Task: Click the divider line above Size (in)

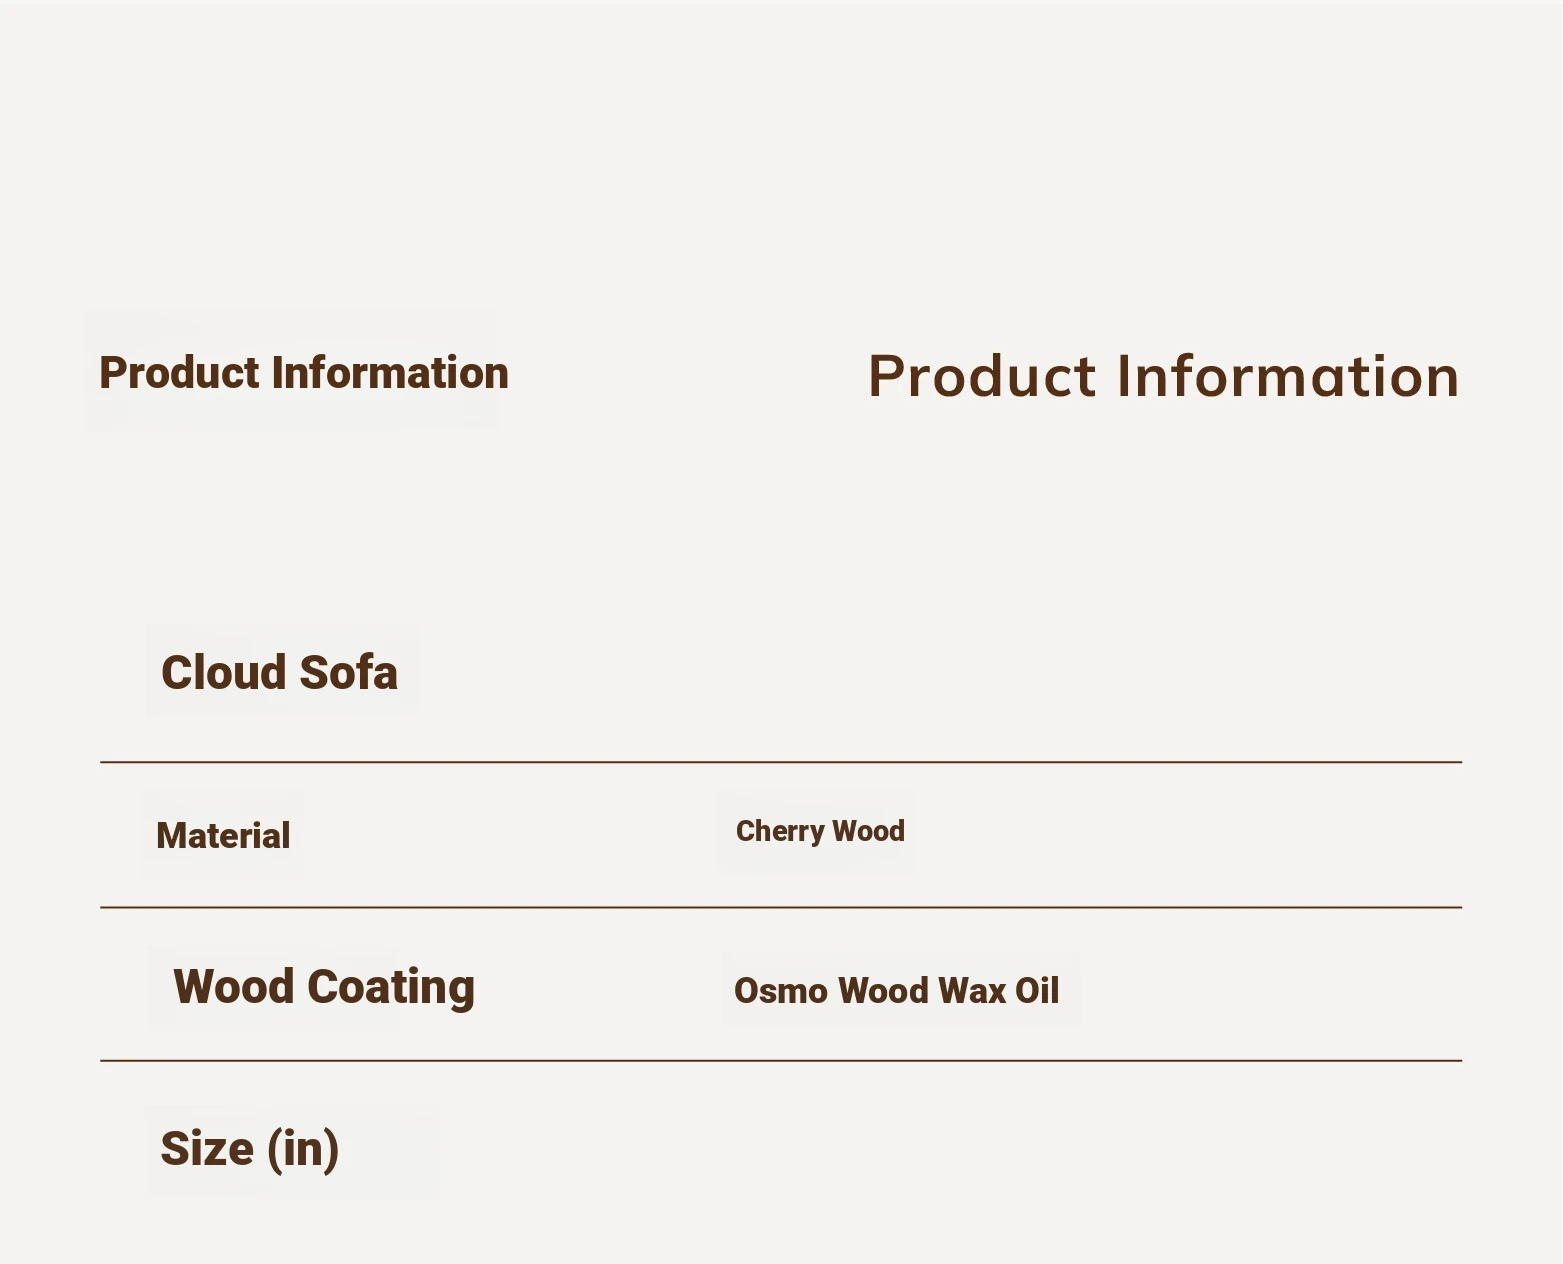Action: click(781, 1060)
